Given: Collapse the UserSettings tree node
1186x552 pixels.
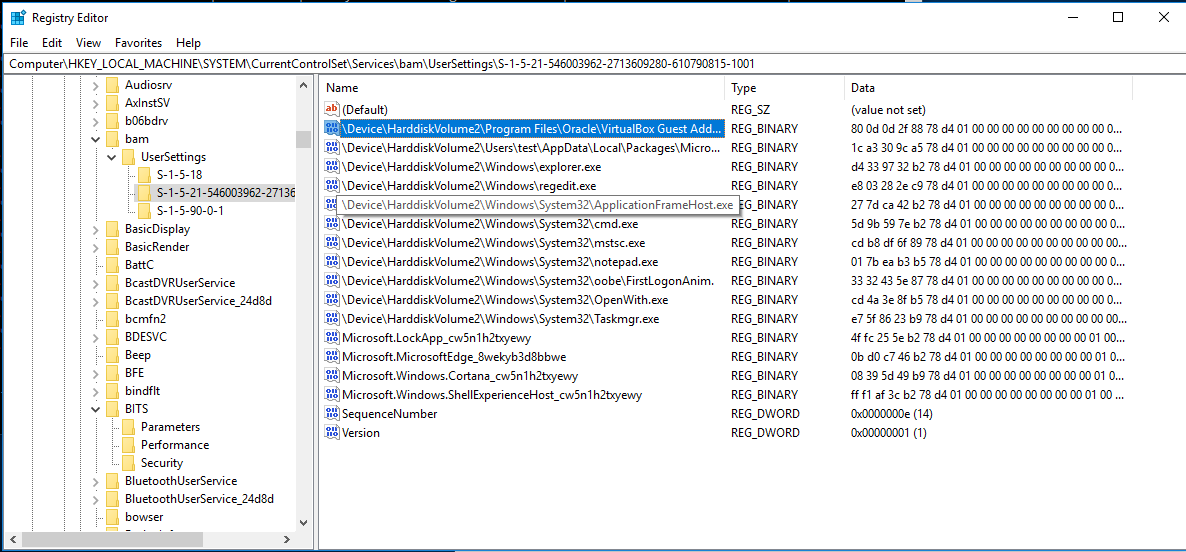Looking at the screenshot, I should click(x=112, y=157).
